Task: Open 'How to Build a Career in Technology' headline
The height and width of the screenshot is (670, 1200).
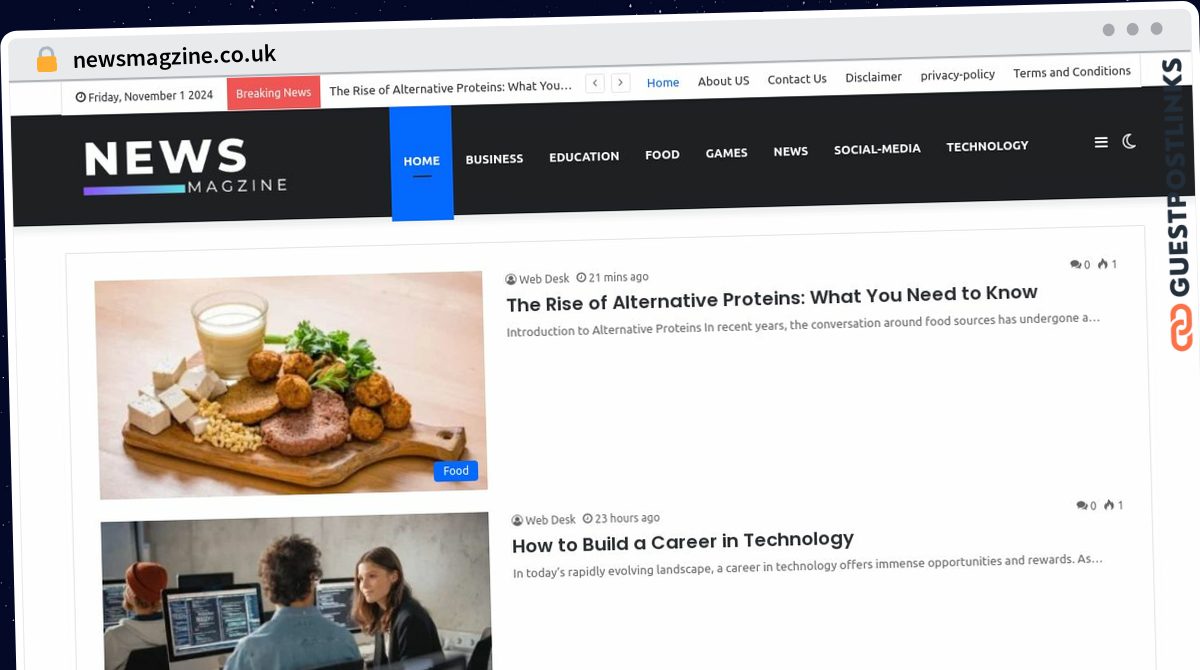Action: coord(683,541)
